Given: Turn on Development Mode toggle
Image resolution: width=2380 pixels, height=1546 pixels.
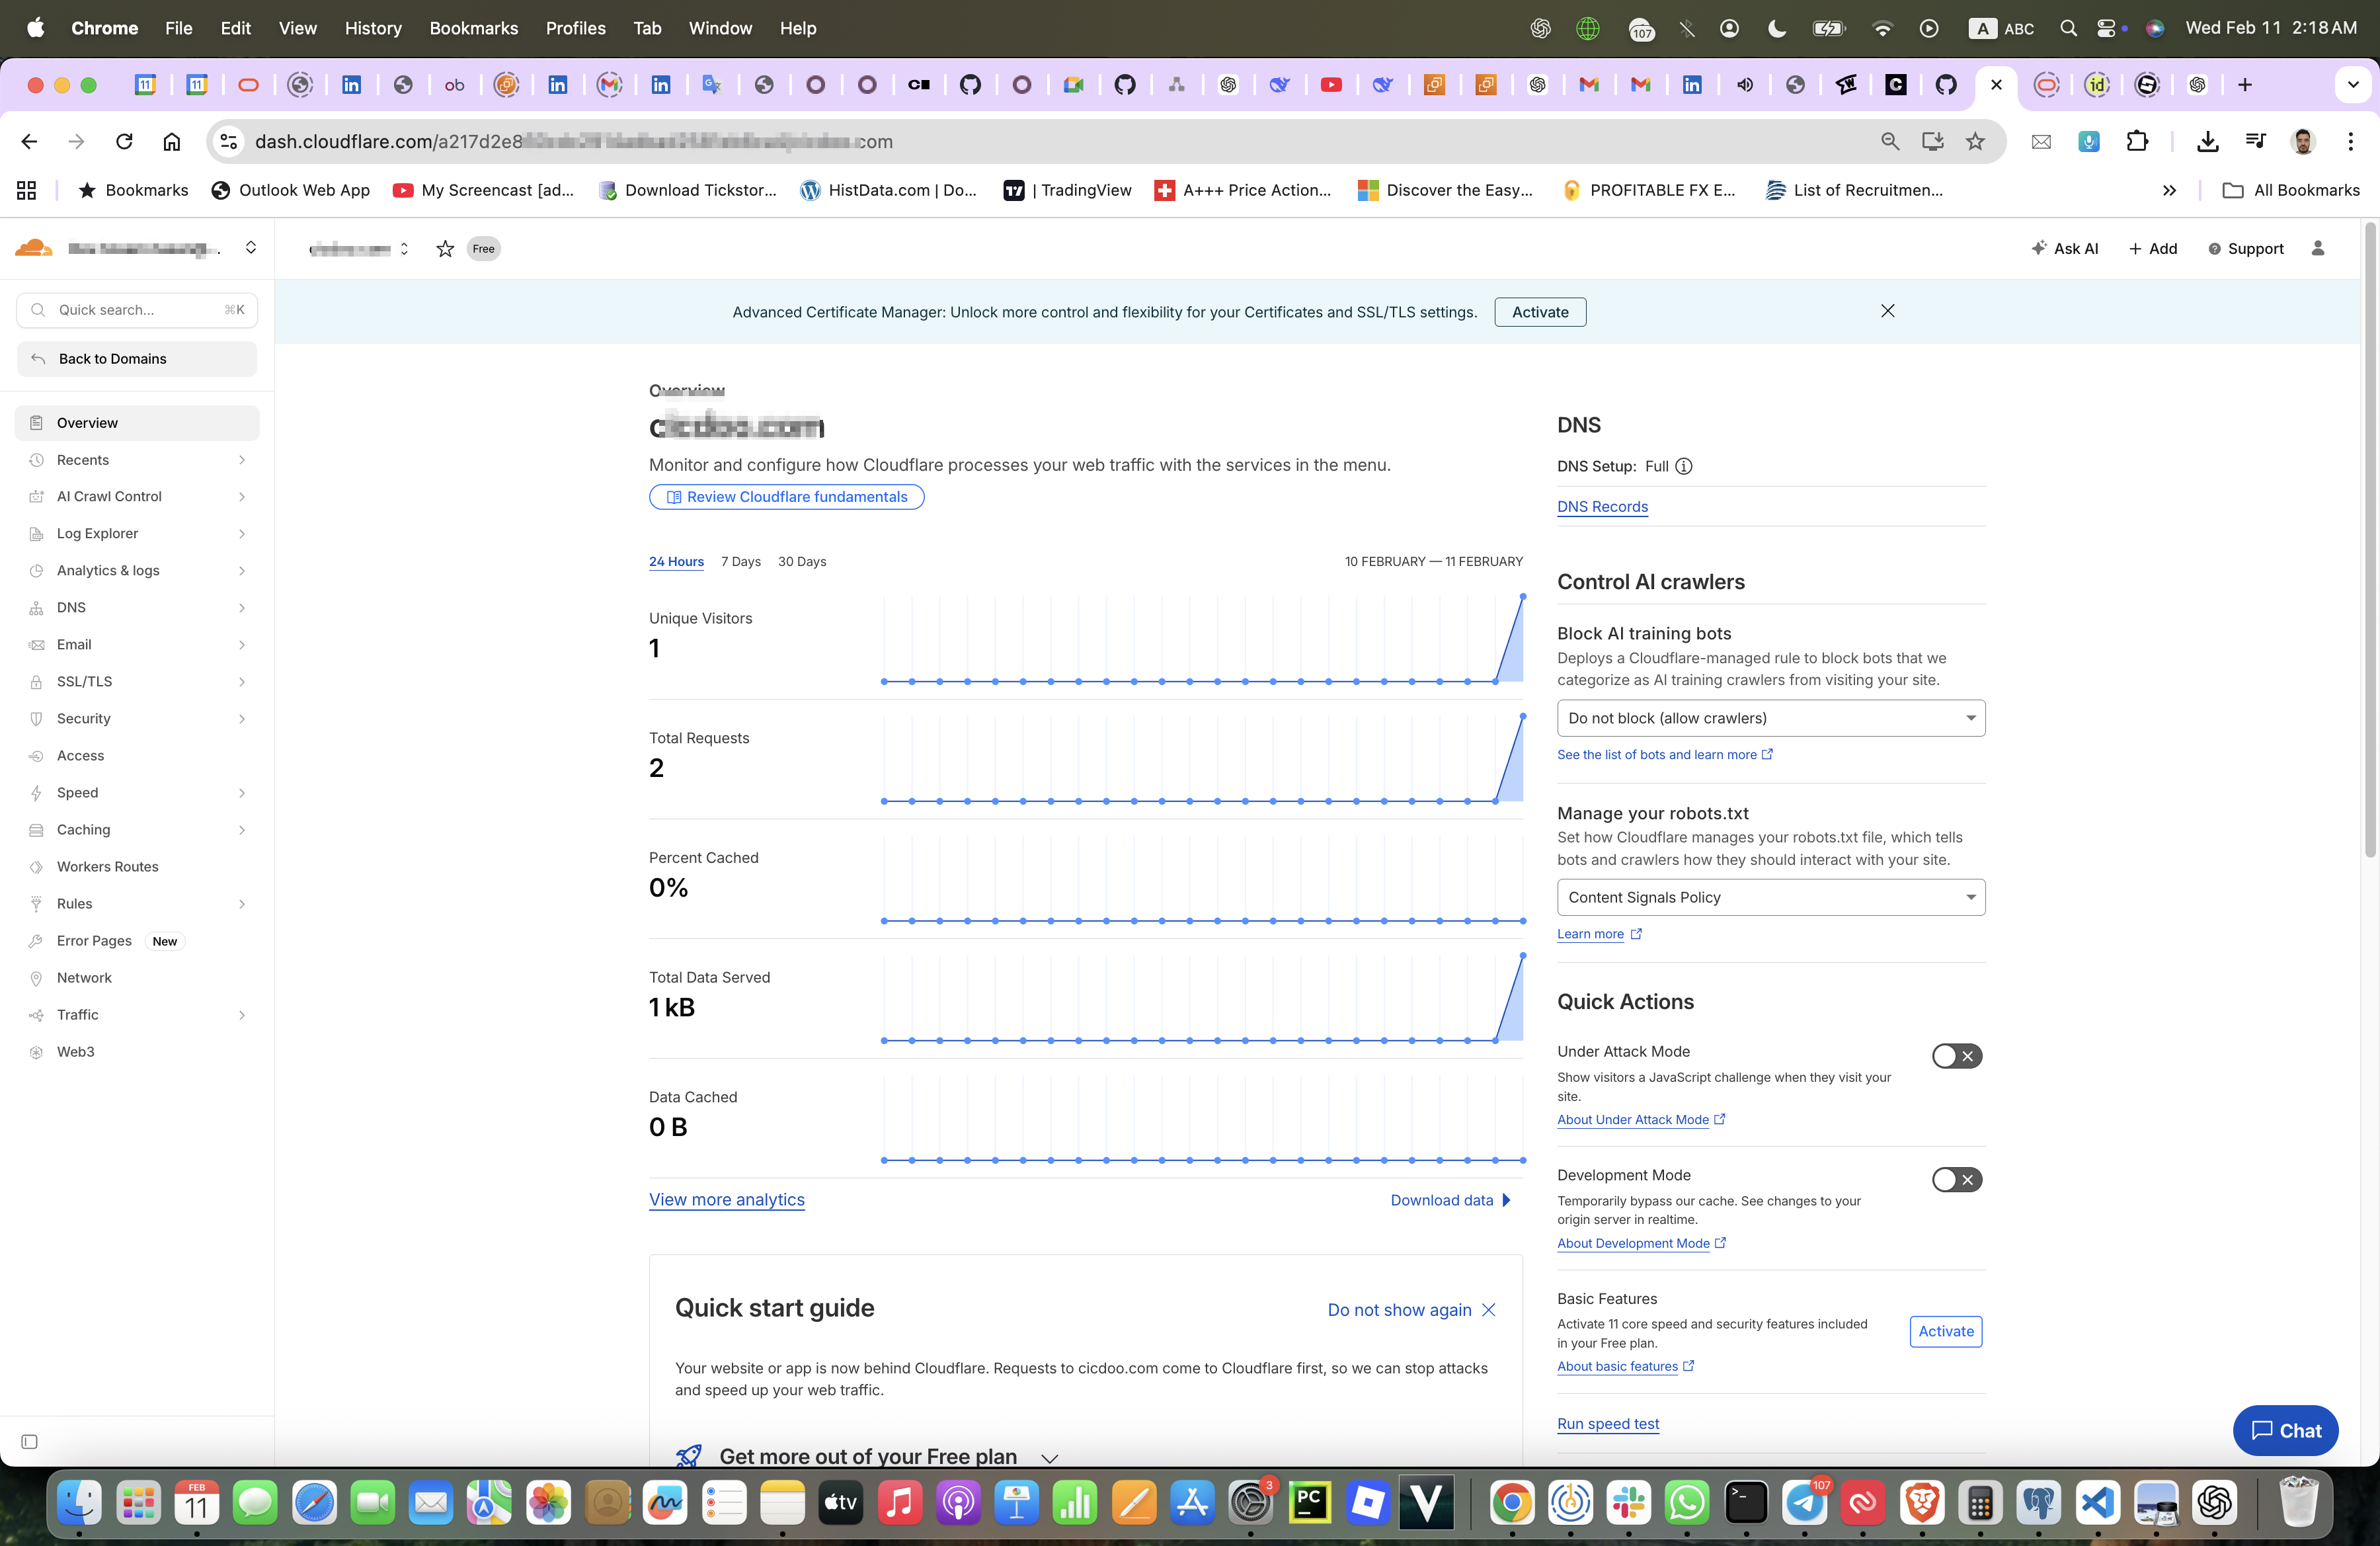Looking at the screenshot, I should pyautogui.click(x=1956, y=1180).
